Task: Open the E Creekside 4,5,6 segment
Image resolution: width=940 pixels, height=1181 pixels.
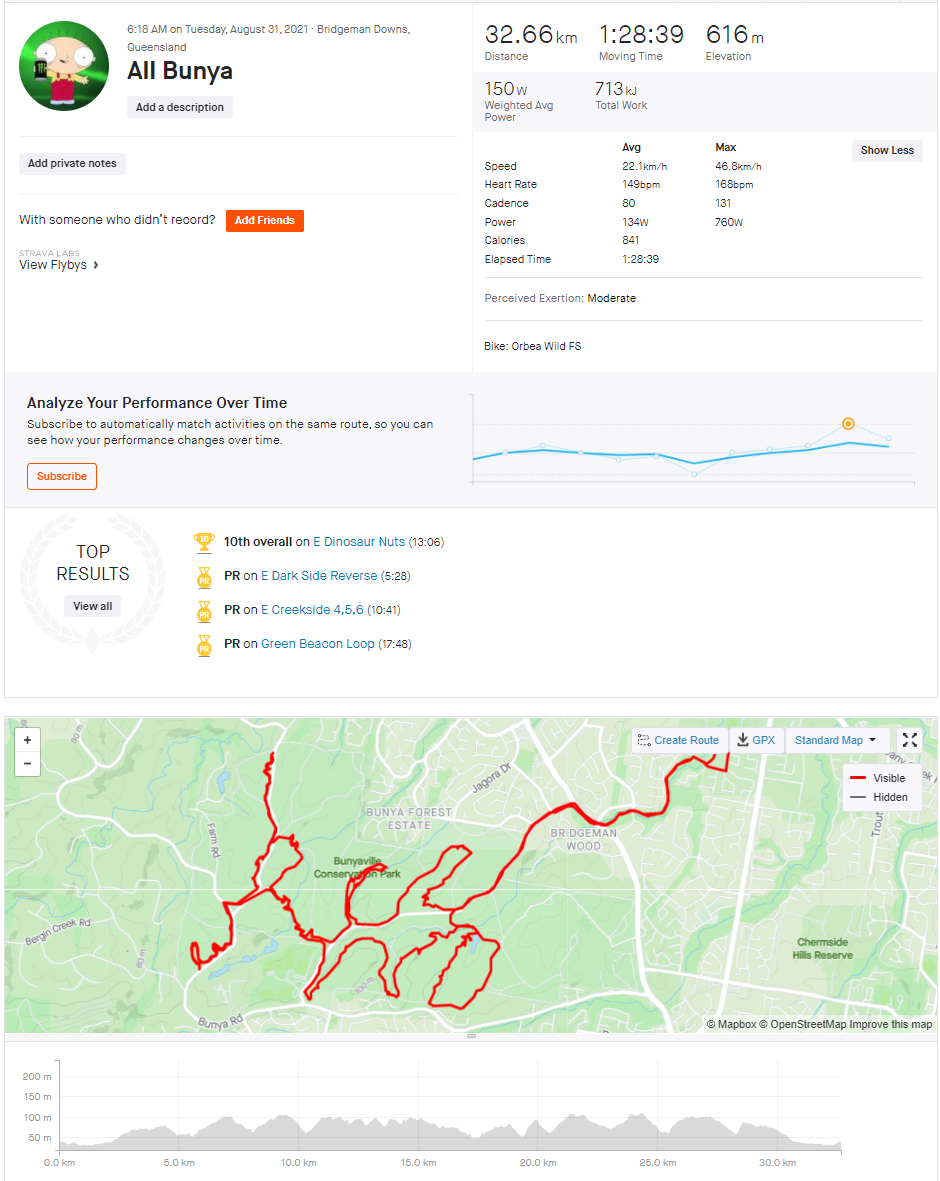Action: [313, 610]
